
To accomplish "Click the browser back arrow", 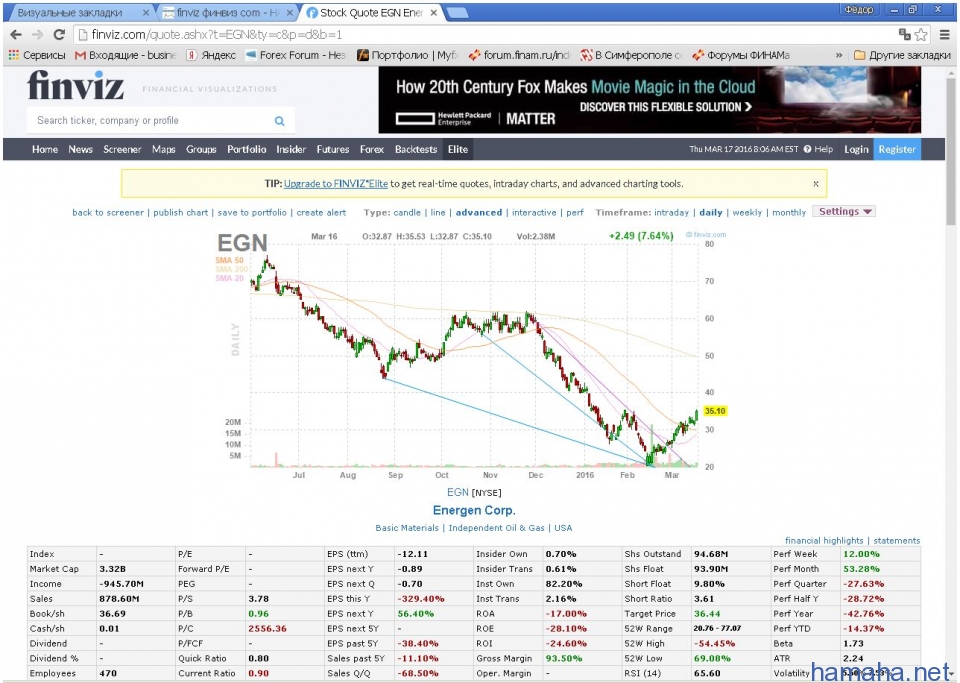I will [15, 34].
